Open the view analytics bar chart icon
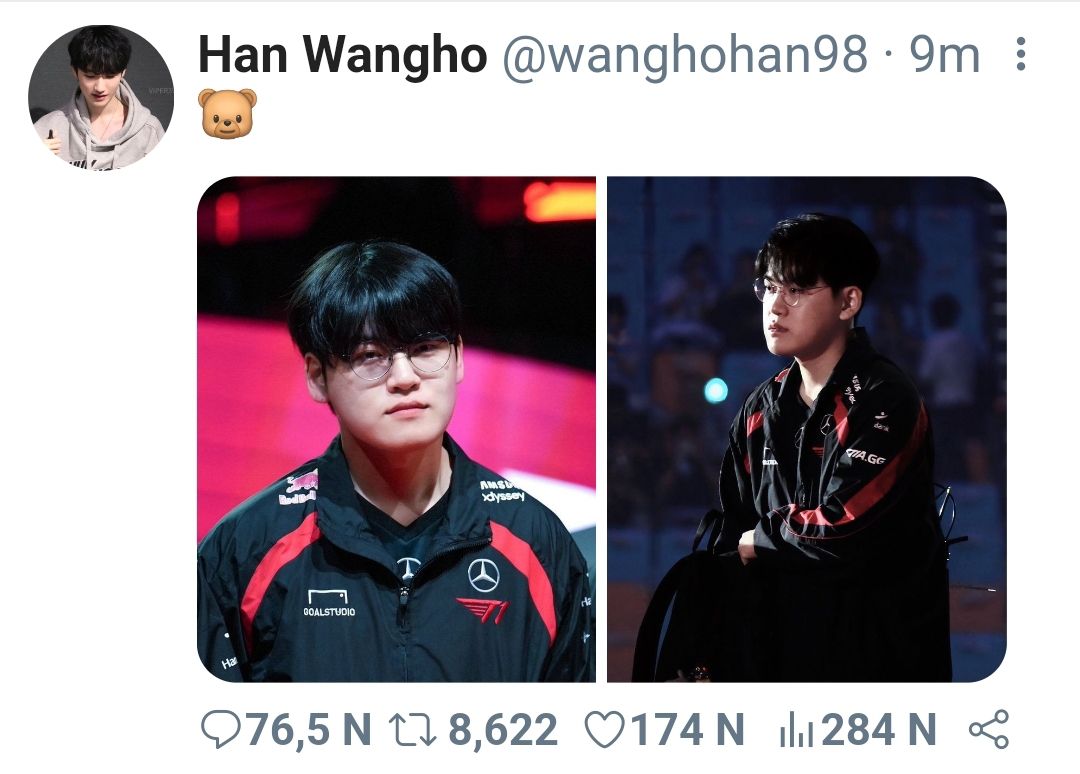 (x=796, y=731)
